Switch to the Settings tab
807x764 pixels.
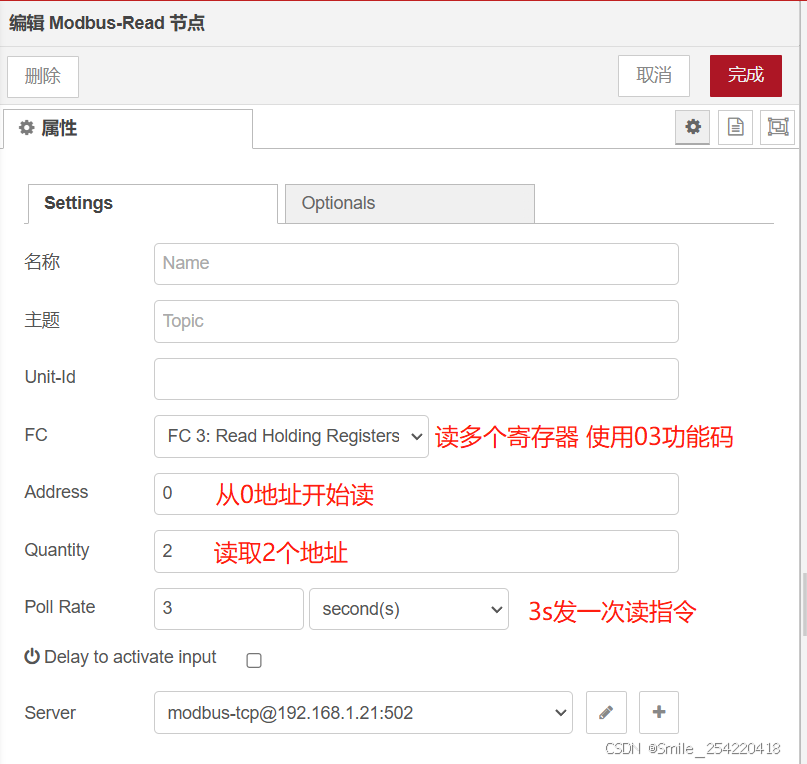pyautogui.click(x=153, y=203)
